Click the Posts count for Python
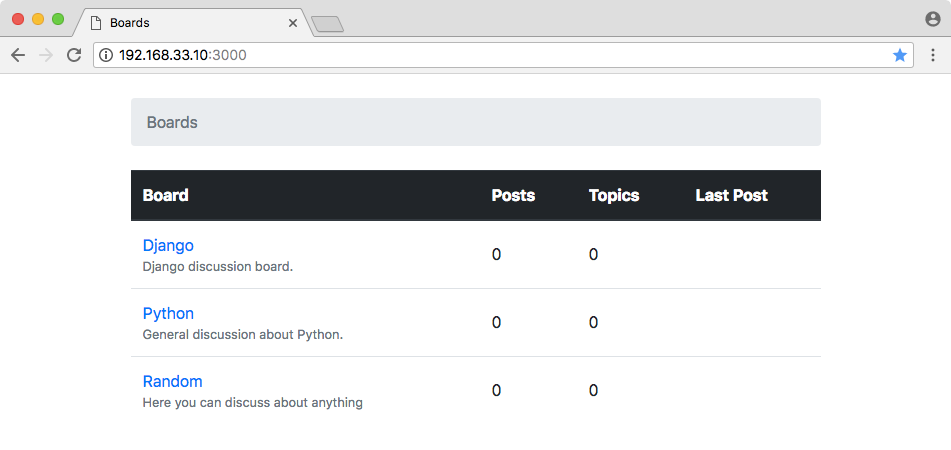951x450 pixels. coord(496,322)
